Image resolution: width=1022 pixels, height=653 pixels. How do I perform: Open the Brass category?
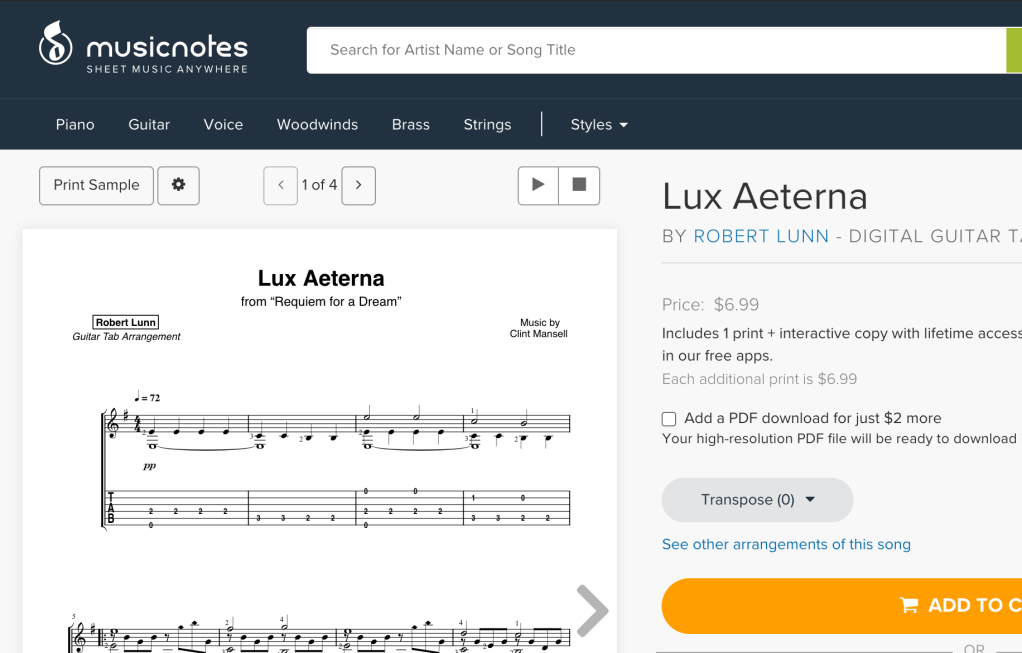410,125
